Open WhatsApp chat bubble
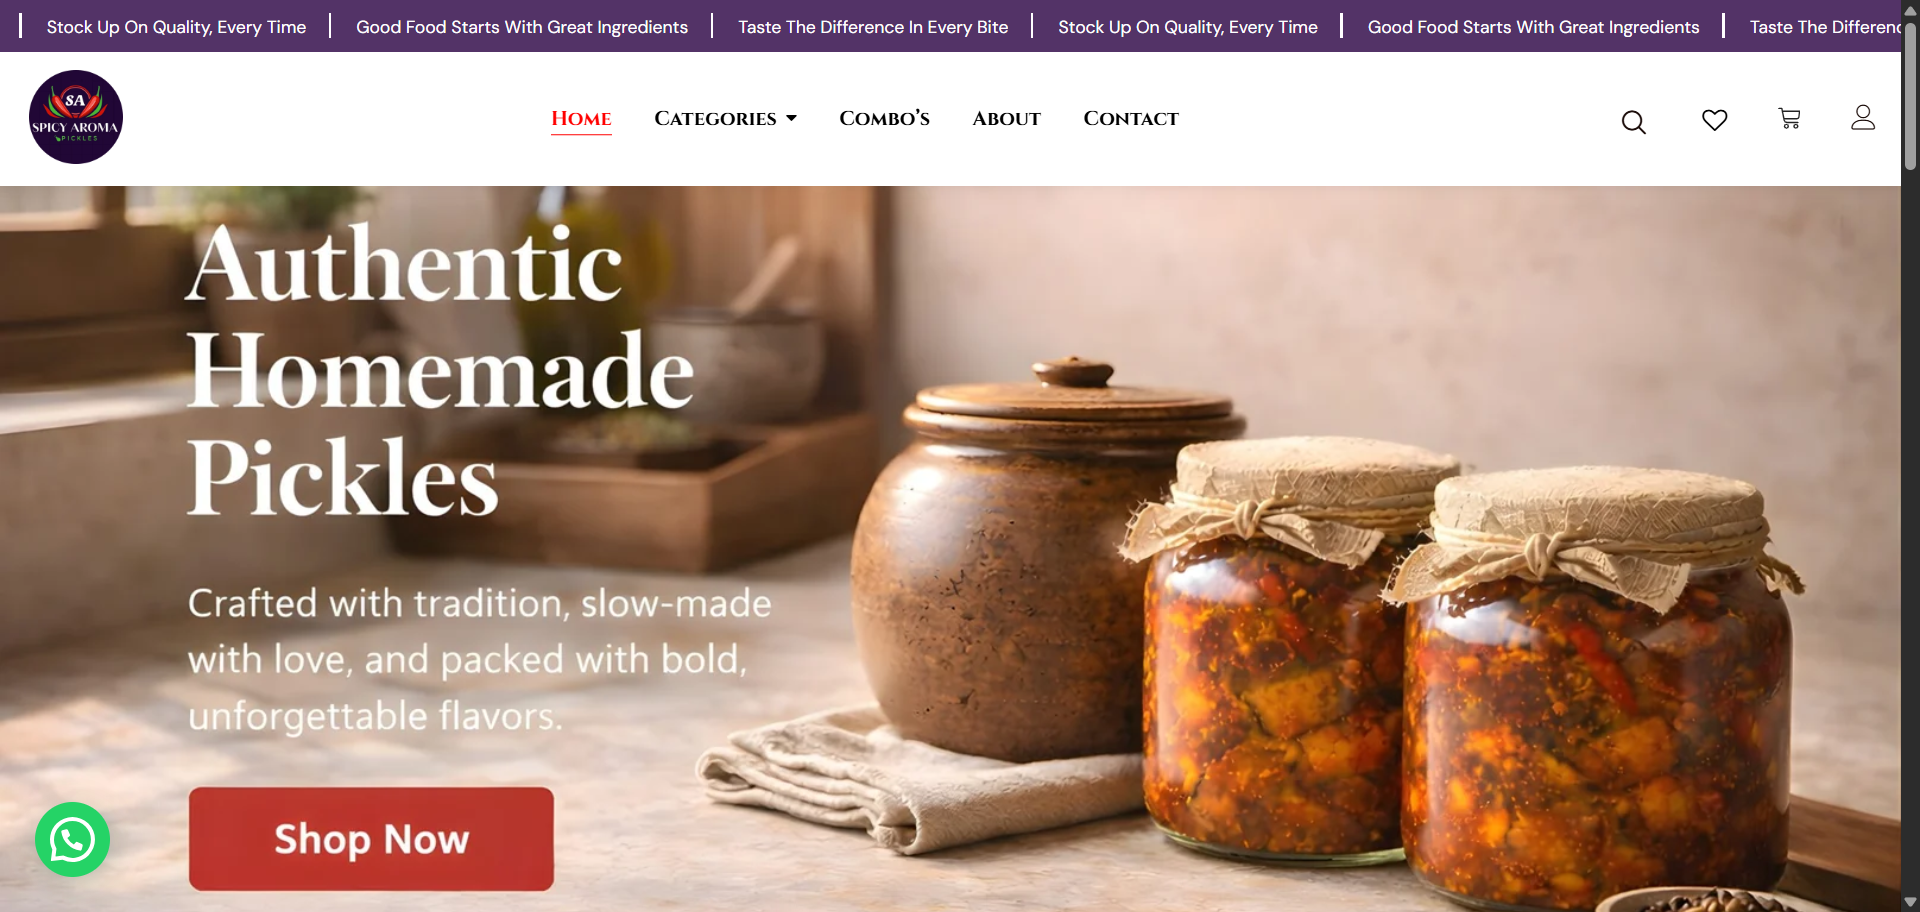The image size is (1920, 912). 72,839
